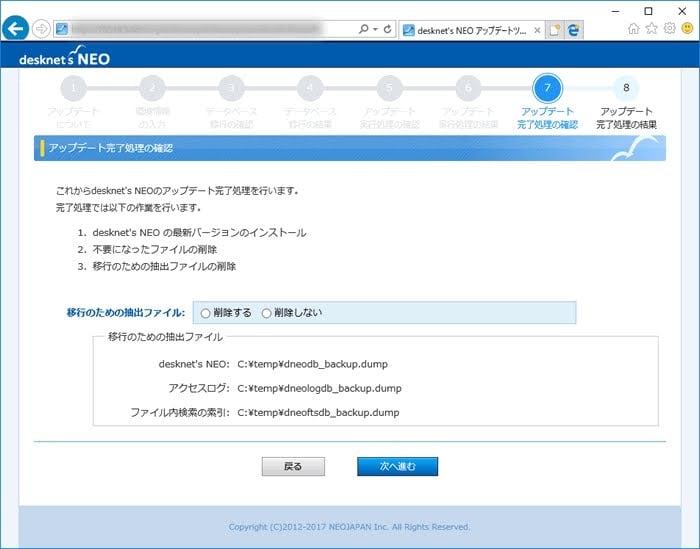Click list item 不要になったファイルの削除

coord(154,250)
